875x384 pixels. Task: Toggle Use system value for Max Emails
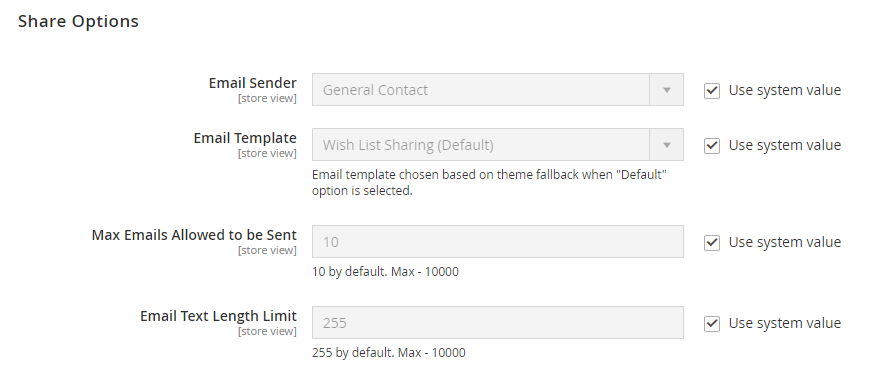tap(711, 243)
